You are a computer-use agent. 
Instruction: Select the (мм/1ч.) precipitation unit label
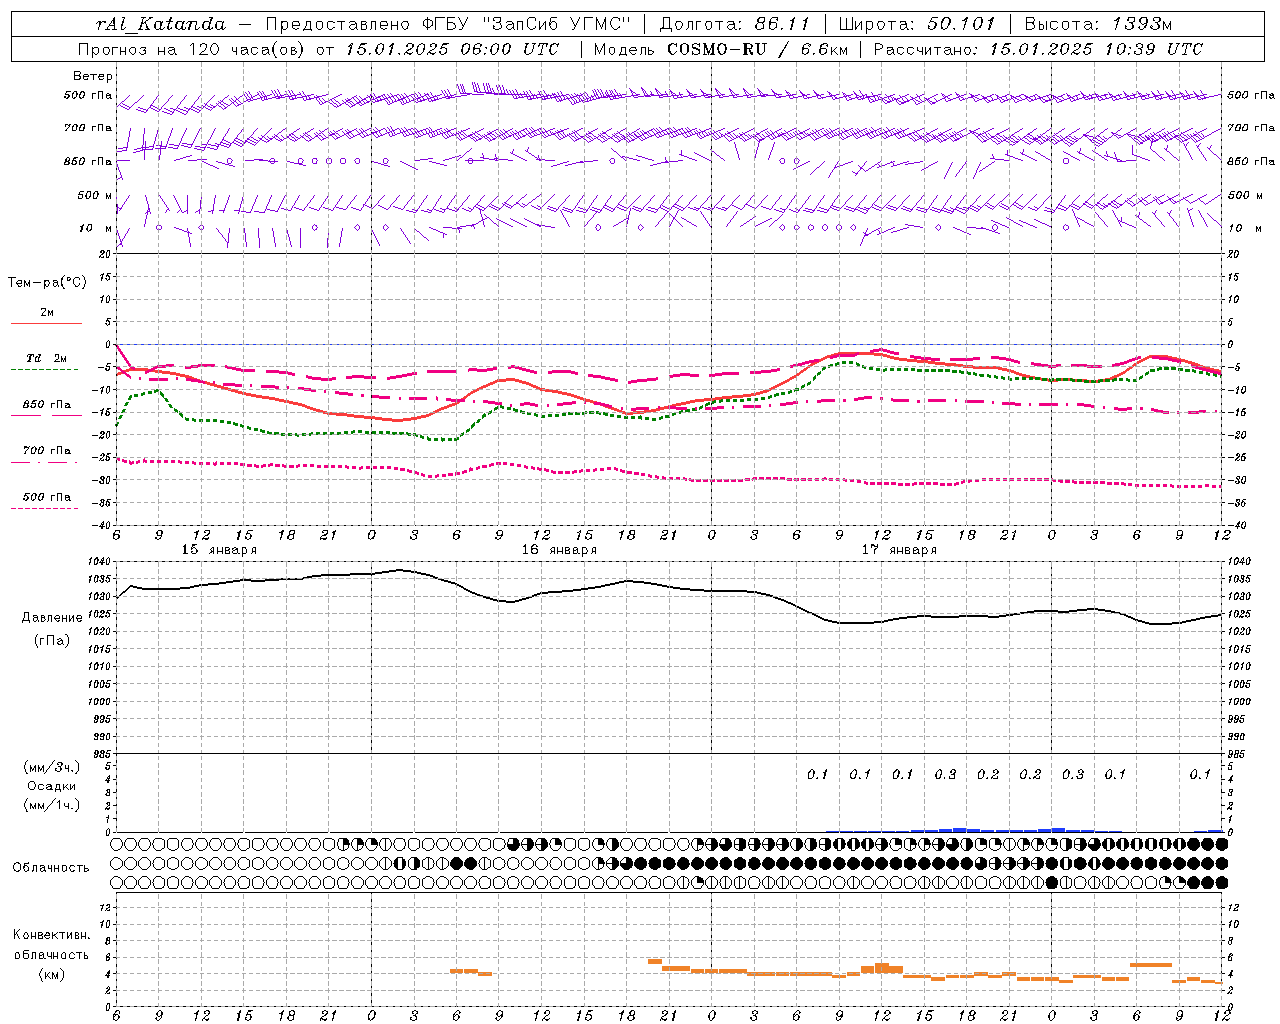52,805
